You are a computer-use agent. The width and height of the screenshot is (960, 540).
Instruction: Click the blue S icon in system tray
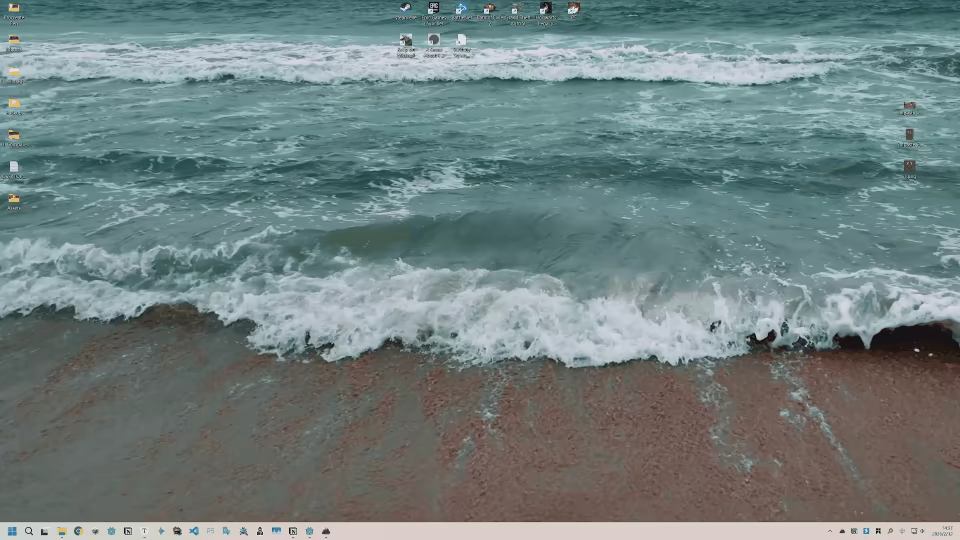click(x=866, y=531)
